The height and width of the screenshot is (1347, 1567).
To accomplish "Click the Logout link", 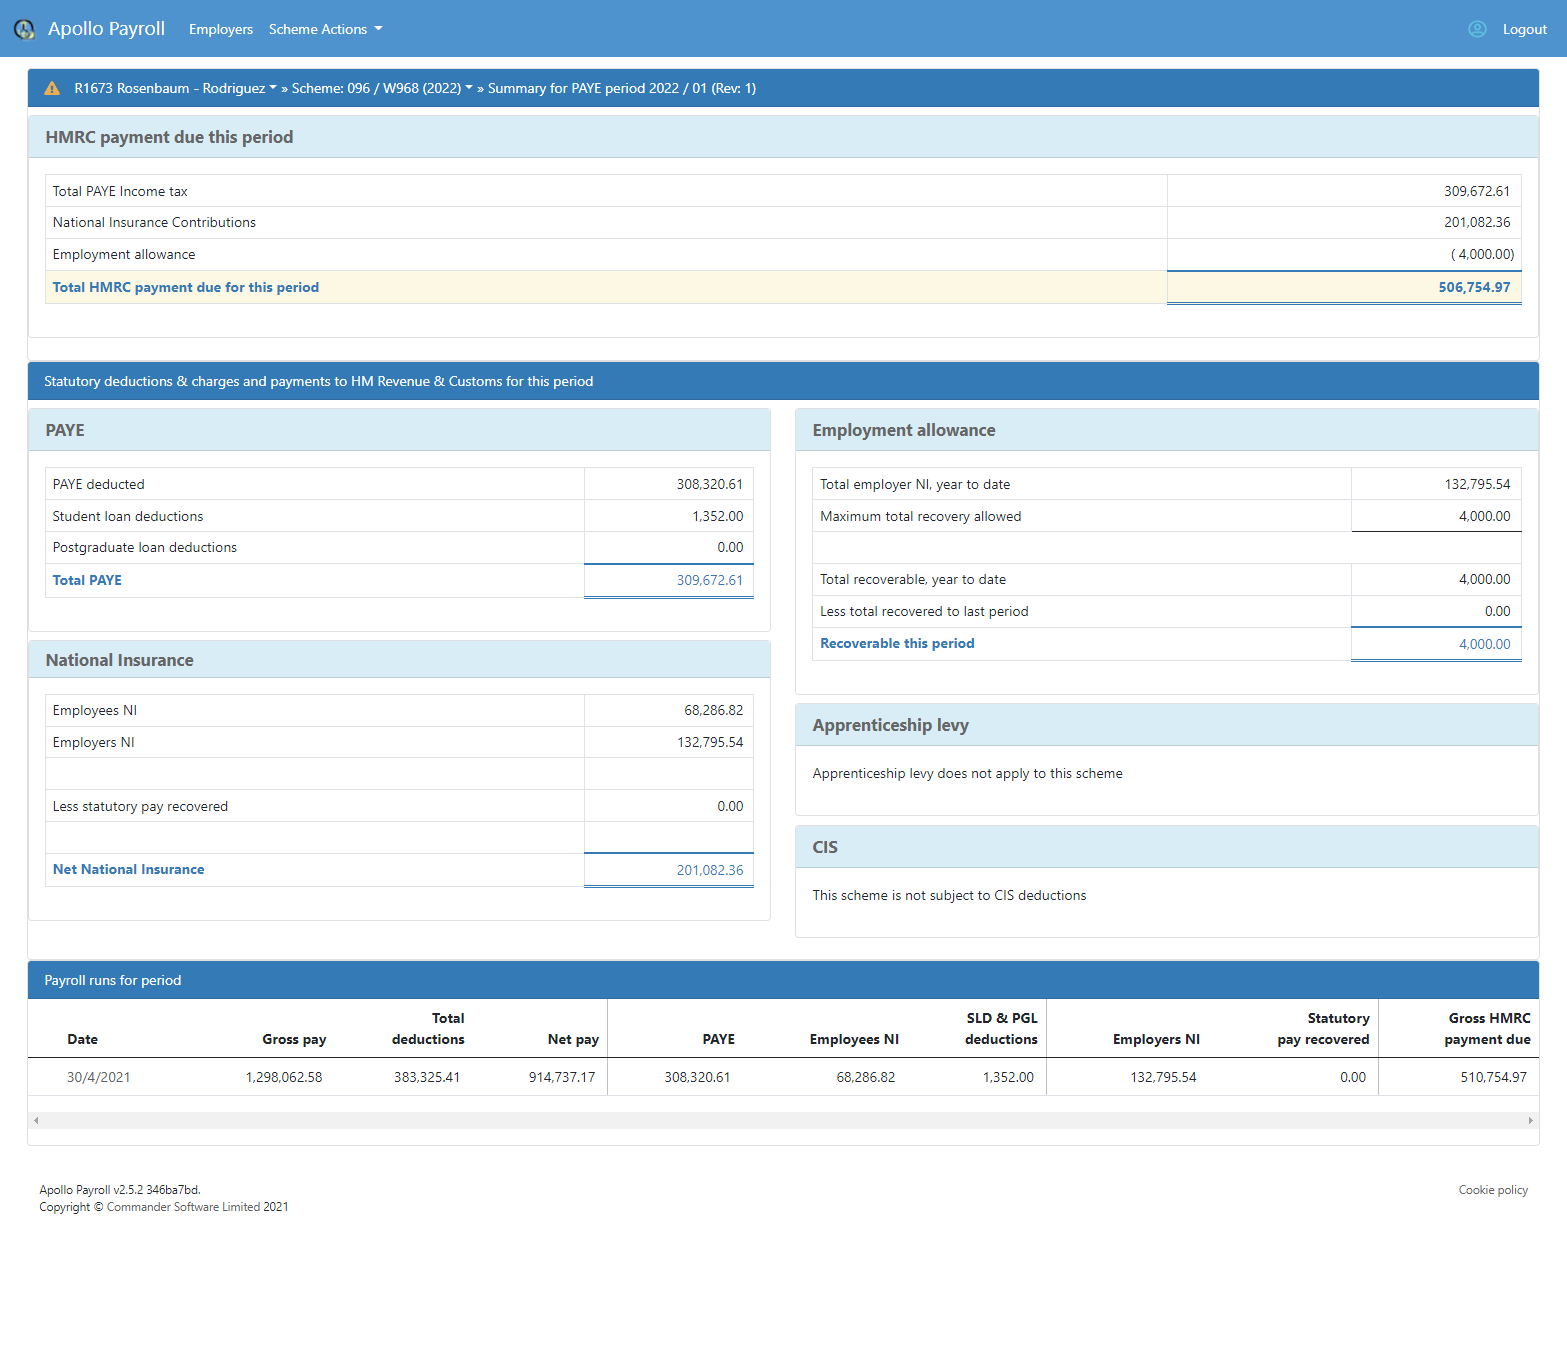I will tap(1524, 29).
